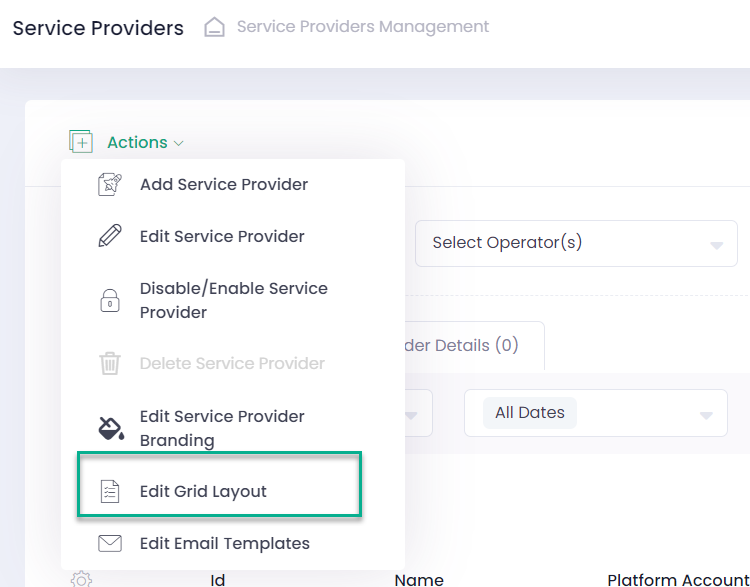
Task: Click the envelope icon for Edit Email Templates
Action: coord(109,544)
